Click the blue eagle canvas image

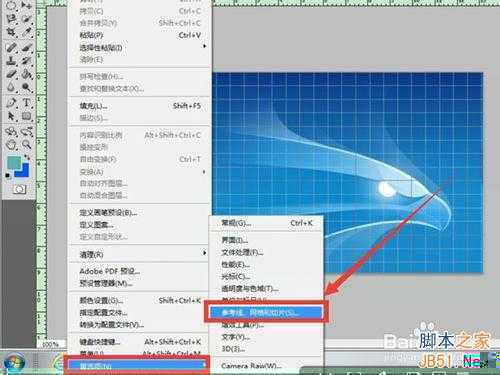pyautogui.click(x=348, y=172)
